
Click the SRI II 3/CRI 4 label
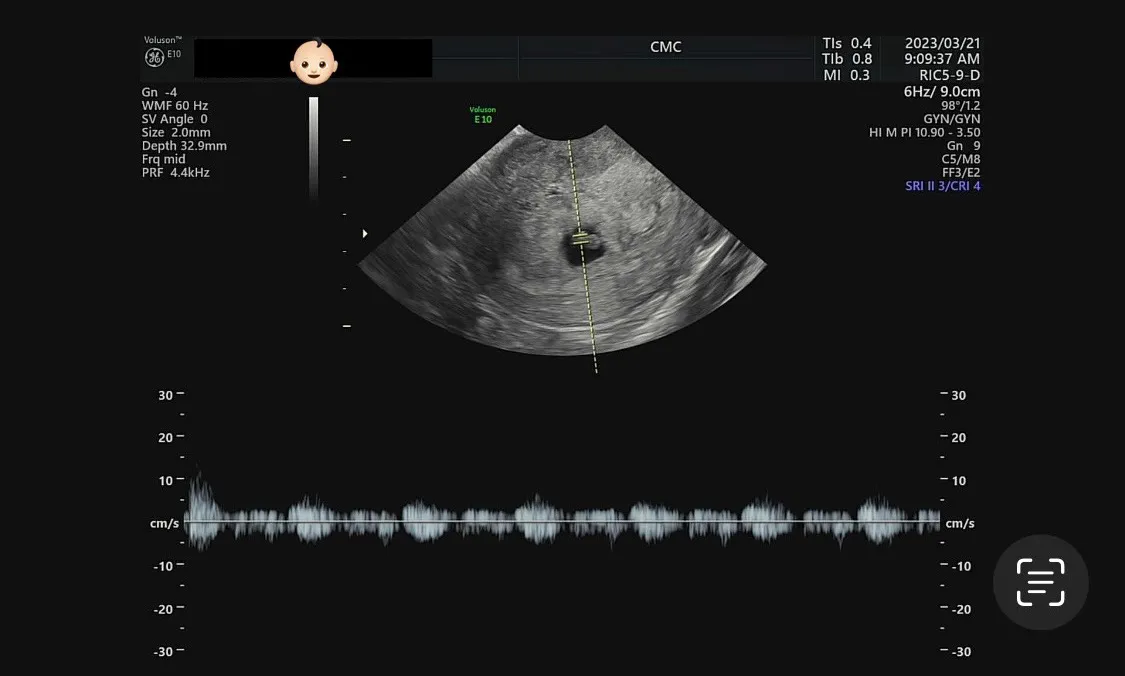(x=943, y=186)
